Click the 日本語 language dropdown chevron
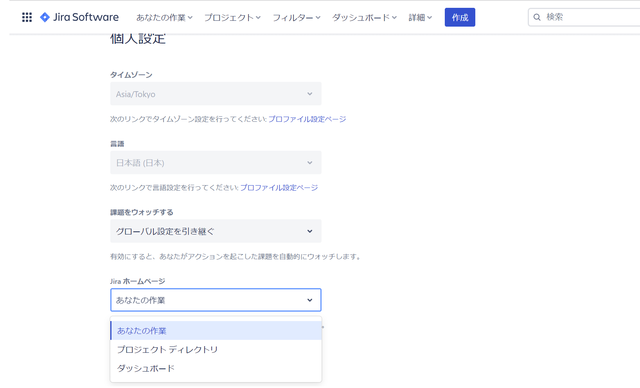 310,162
